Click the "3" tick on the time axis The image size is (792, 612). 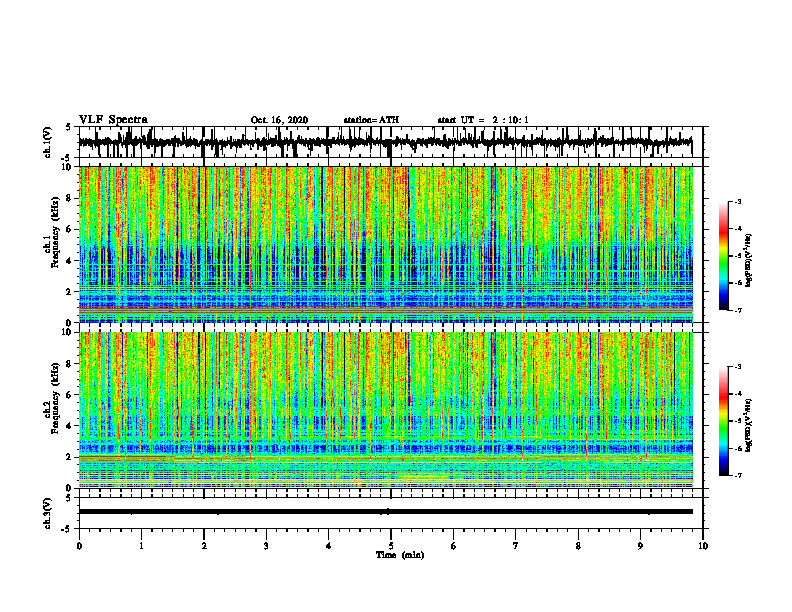click(x=266, y=546)
